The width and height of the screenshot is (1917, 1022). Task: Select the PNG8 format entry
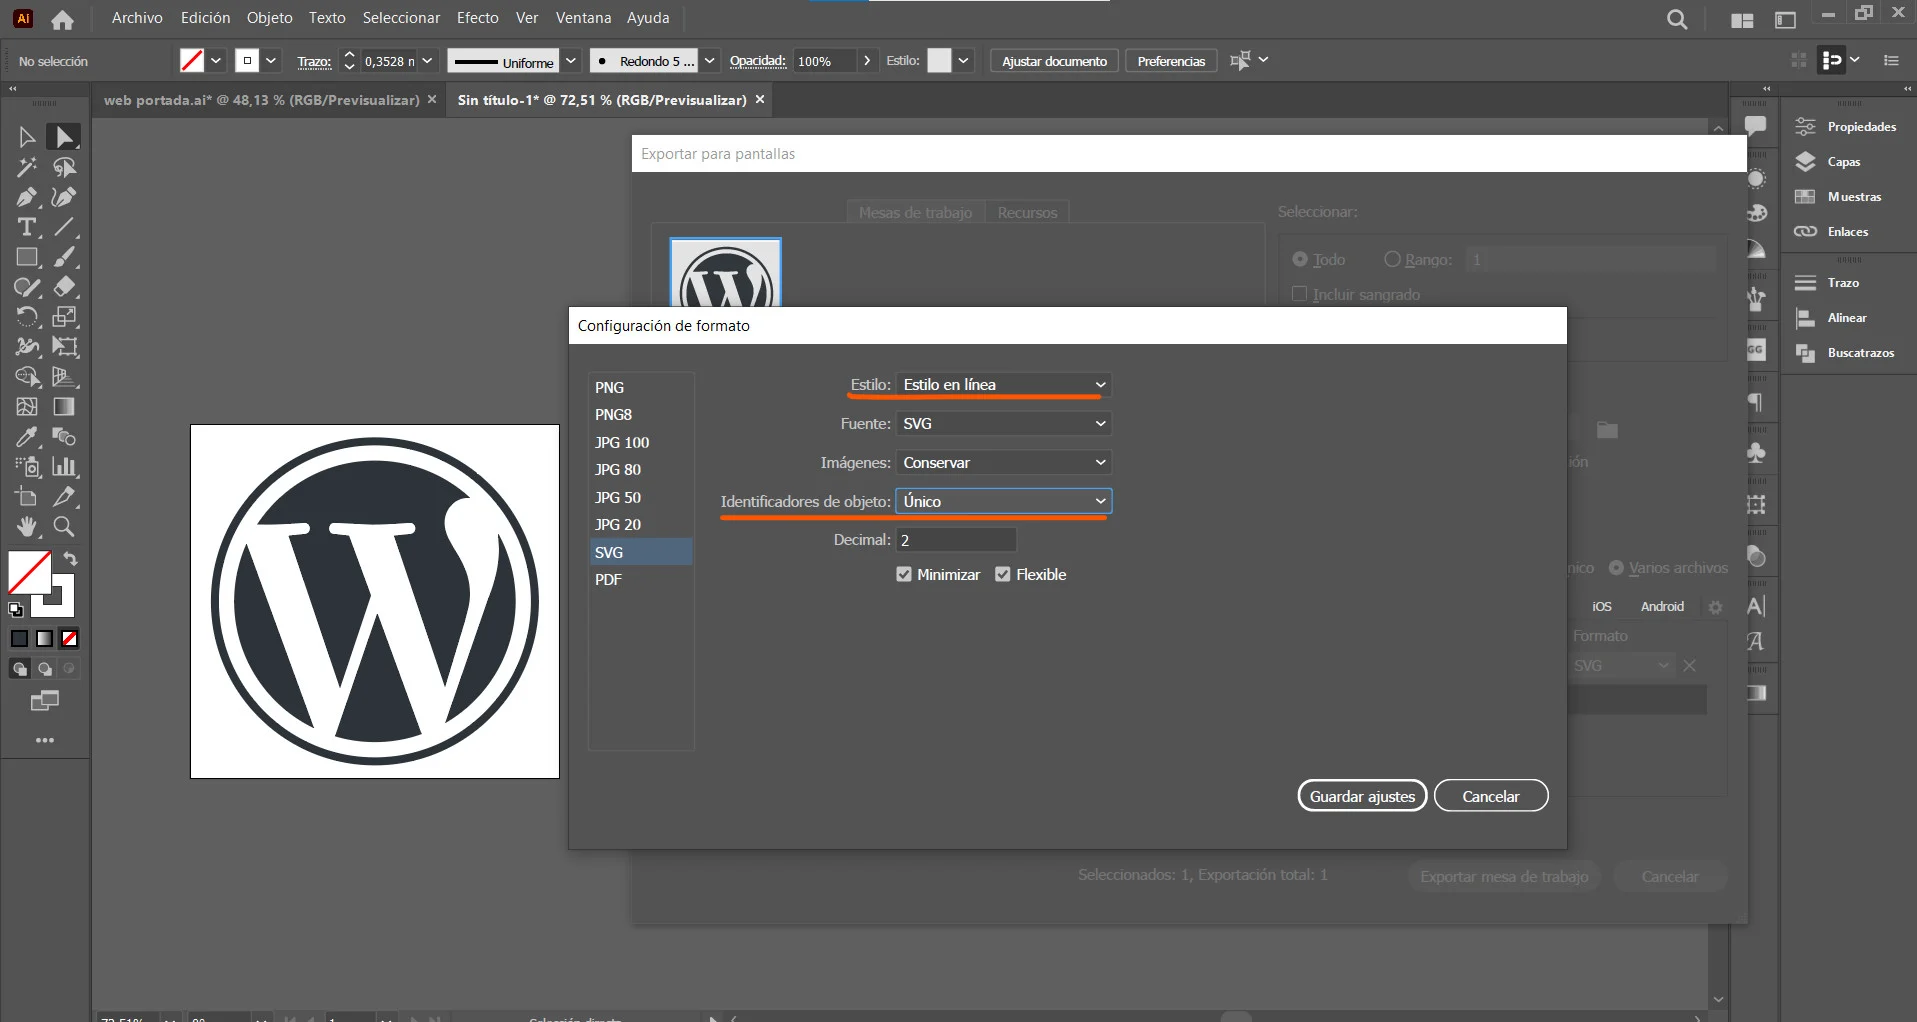pos(640,414)
